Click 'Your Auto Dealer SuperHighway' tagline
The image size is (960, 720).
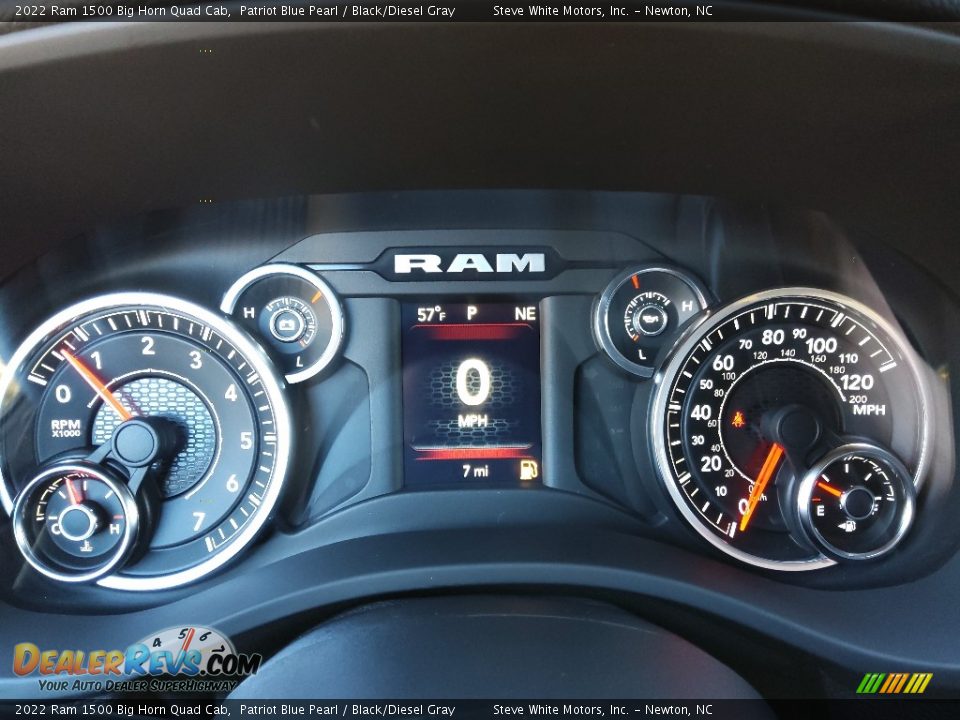tap(137, 686)
